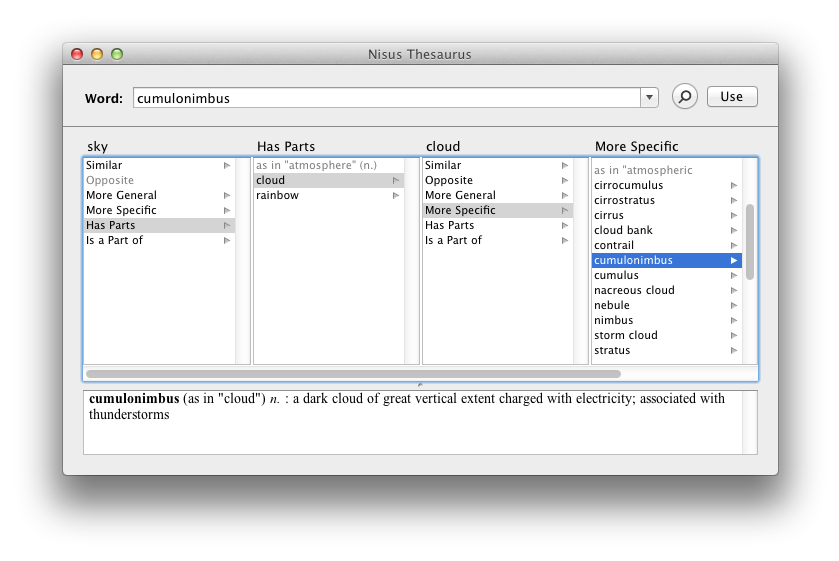Screen dimensions: 839x561
Task: Choose cirrus from the list
Action: coord(666,215)
